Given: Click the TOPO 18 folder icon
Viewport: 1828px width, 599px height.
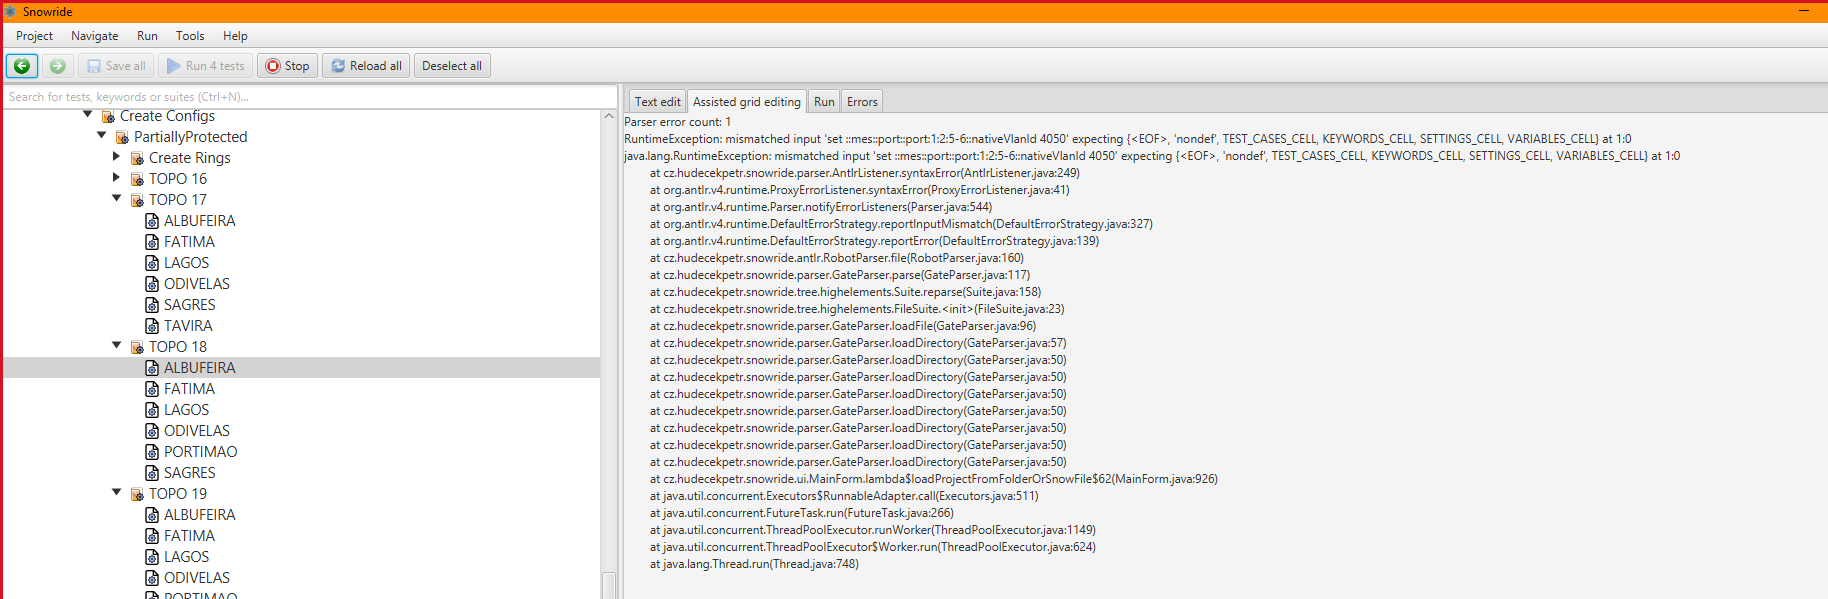Looking at the screenshot, I should pos(137,348).
